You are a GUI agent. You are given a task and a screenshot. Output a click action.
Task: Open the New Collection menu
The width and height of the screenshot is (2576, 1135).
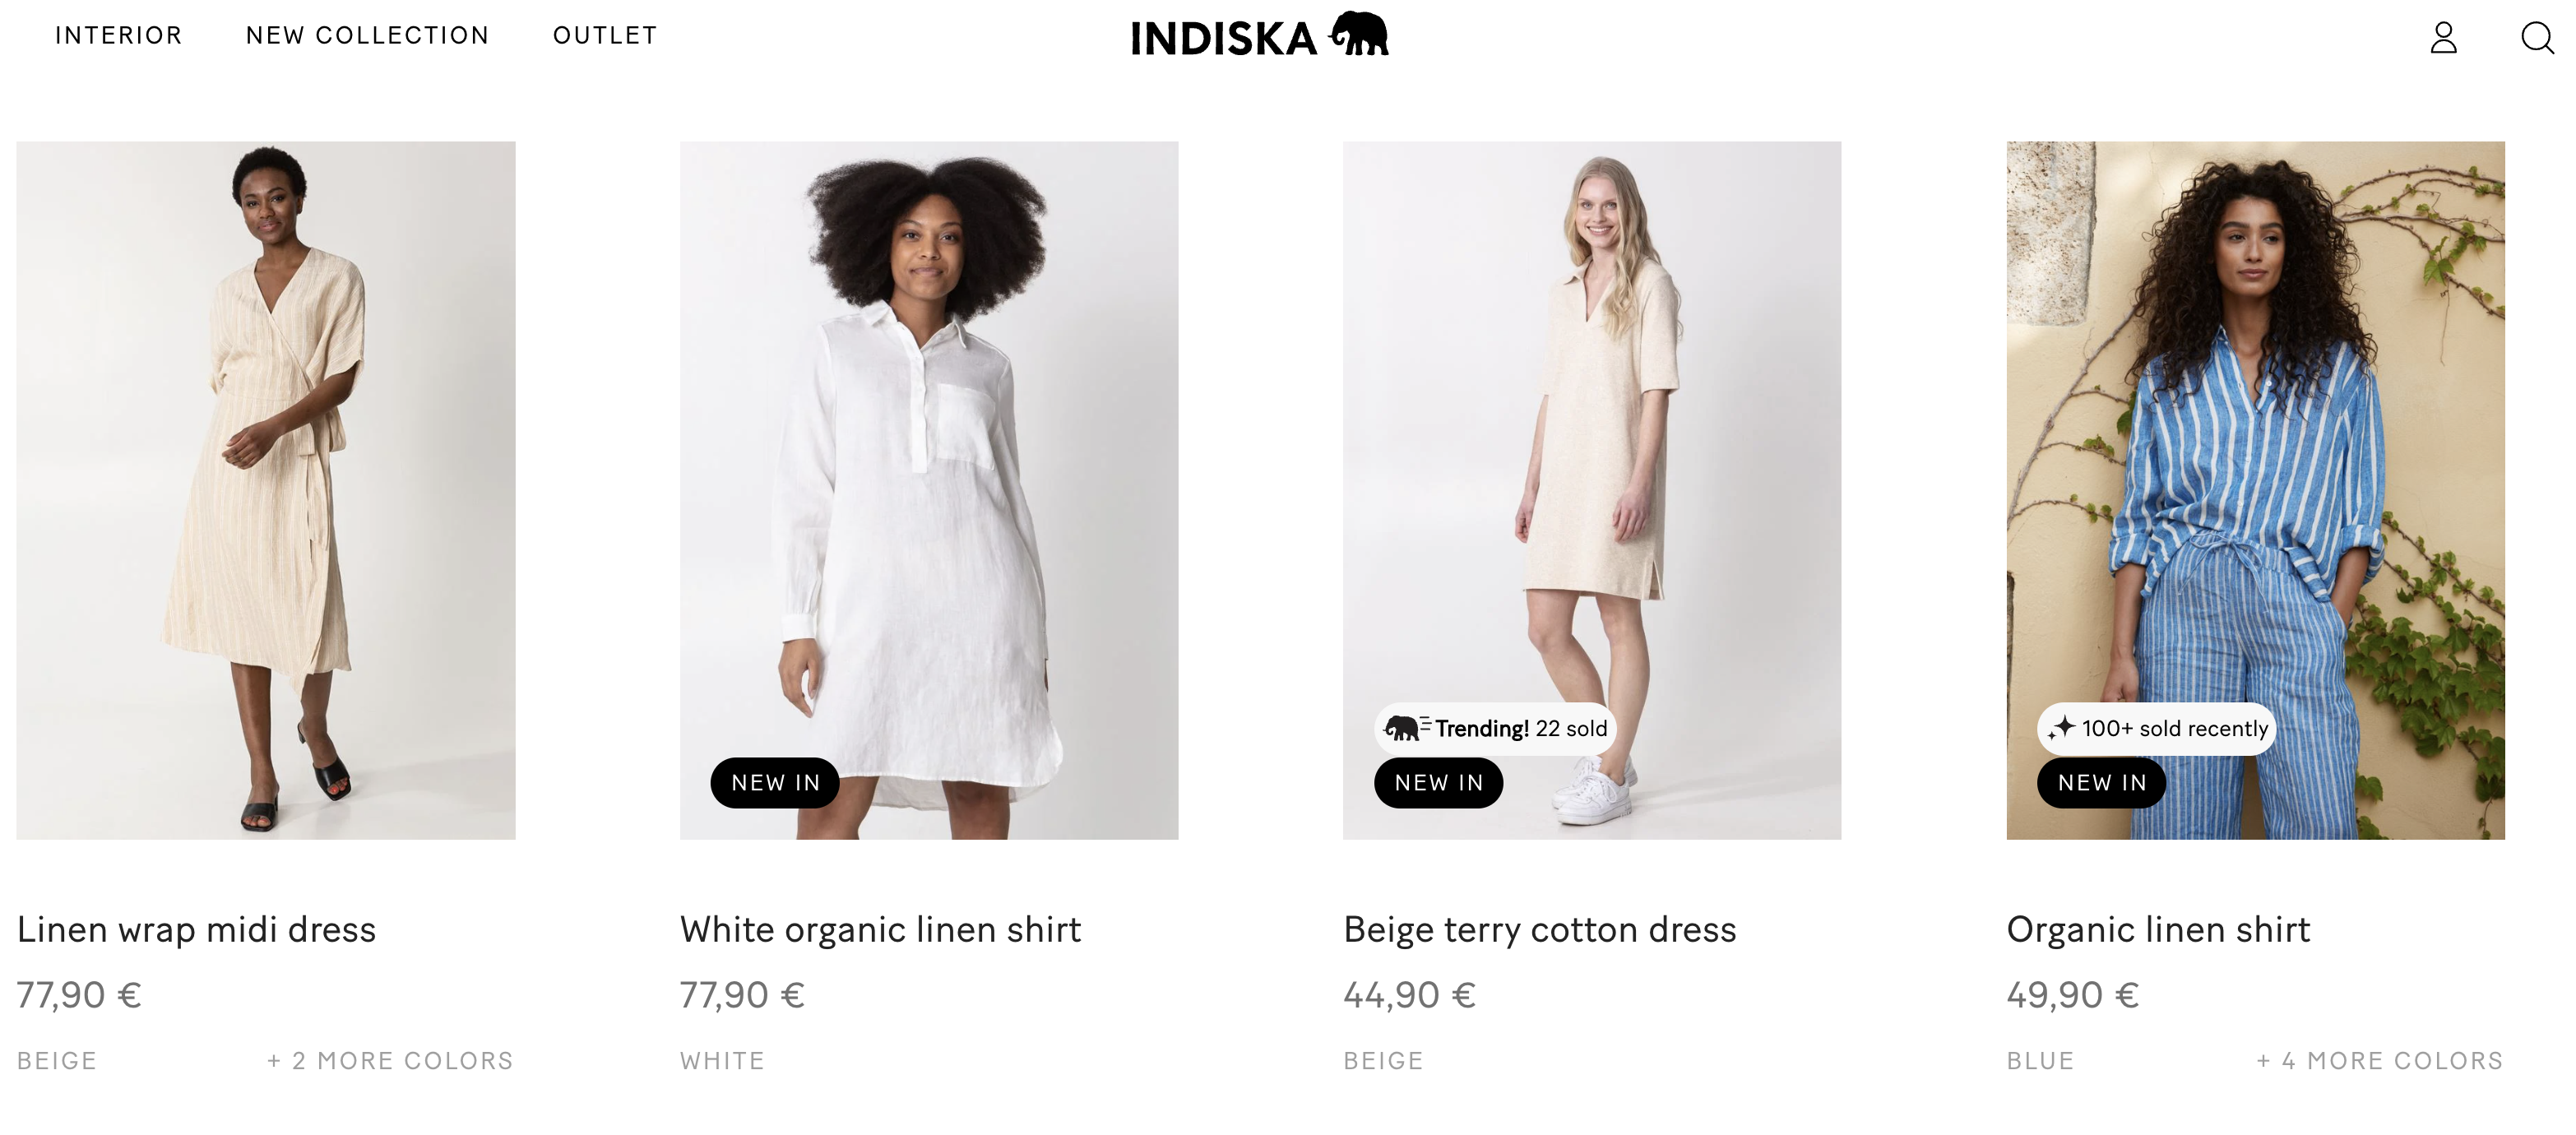tap(368, 36)
